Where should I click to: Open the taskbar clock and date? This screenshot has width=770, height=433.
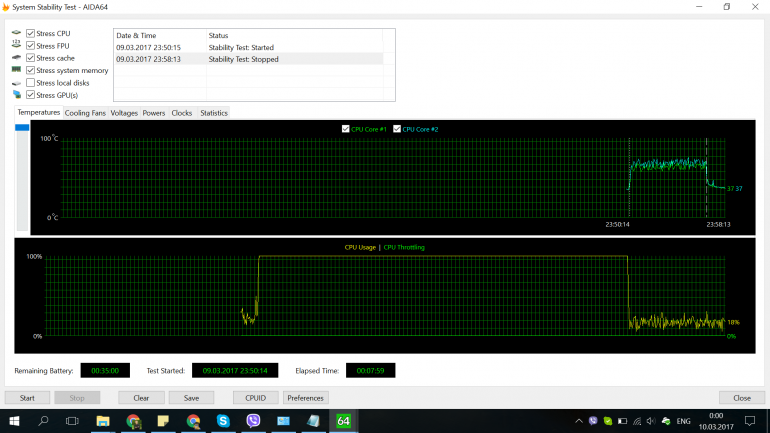click(x=716, y=421)
